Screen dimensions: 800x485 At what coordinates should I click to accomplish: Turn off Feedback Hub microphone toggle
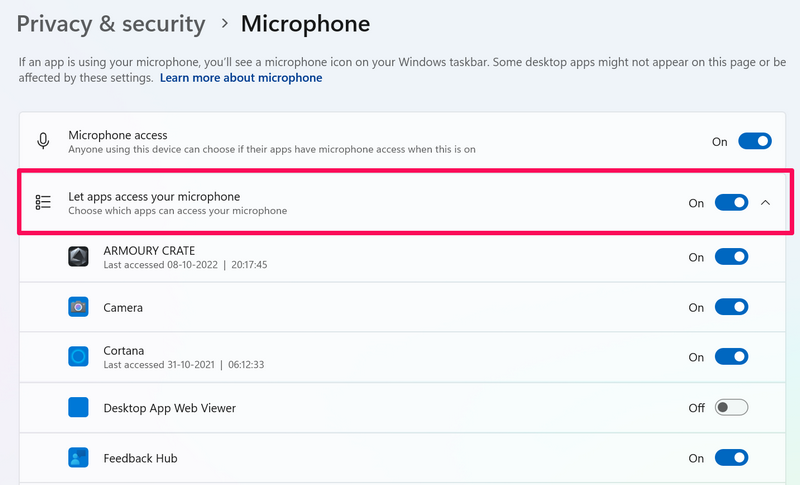(x=731, y=458)
